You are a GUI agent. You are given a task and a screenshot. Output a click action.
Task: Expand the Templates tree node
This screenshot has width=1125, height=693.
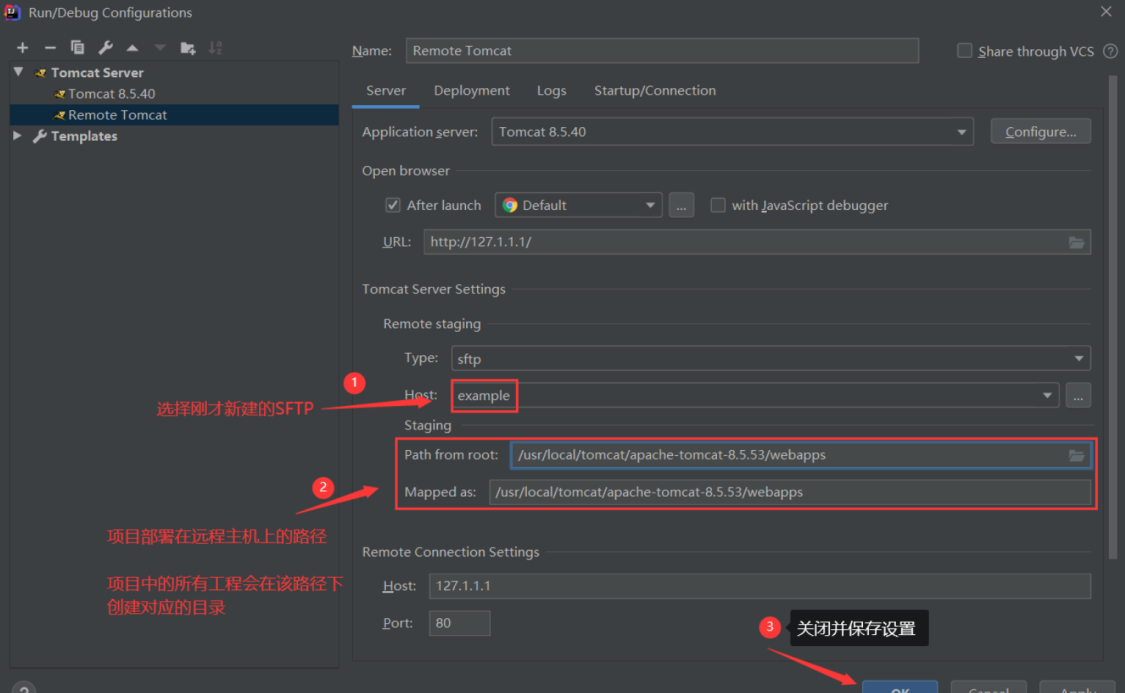(x=18, y=136)
